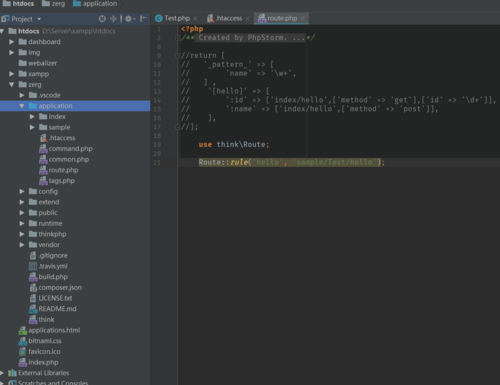Select route.php in the project tree
500x385 pixels.
59,170
